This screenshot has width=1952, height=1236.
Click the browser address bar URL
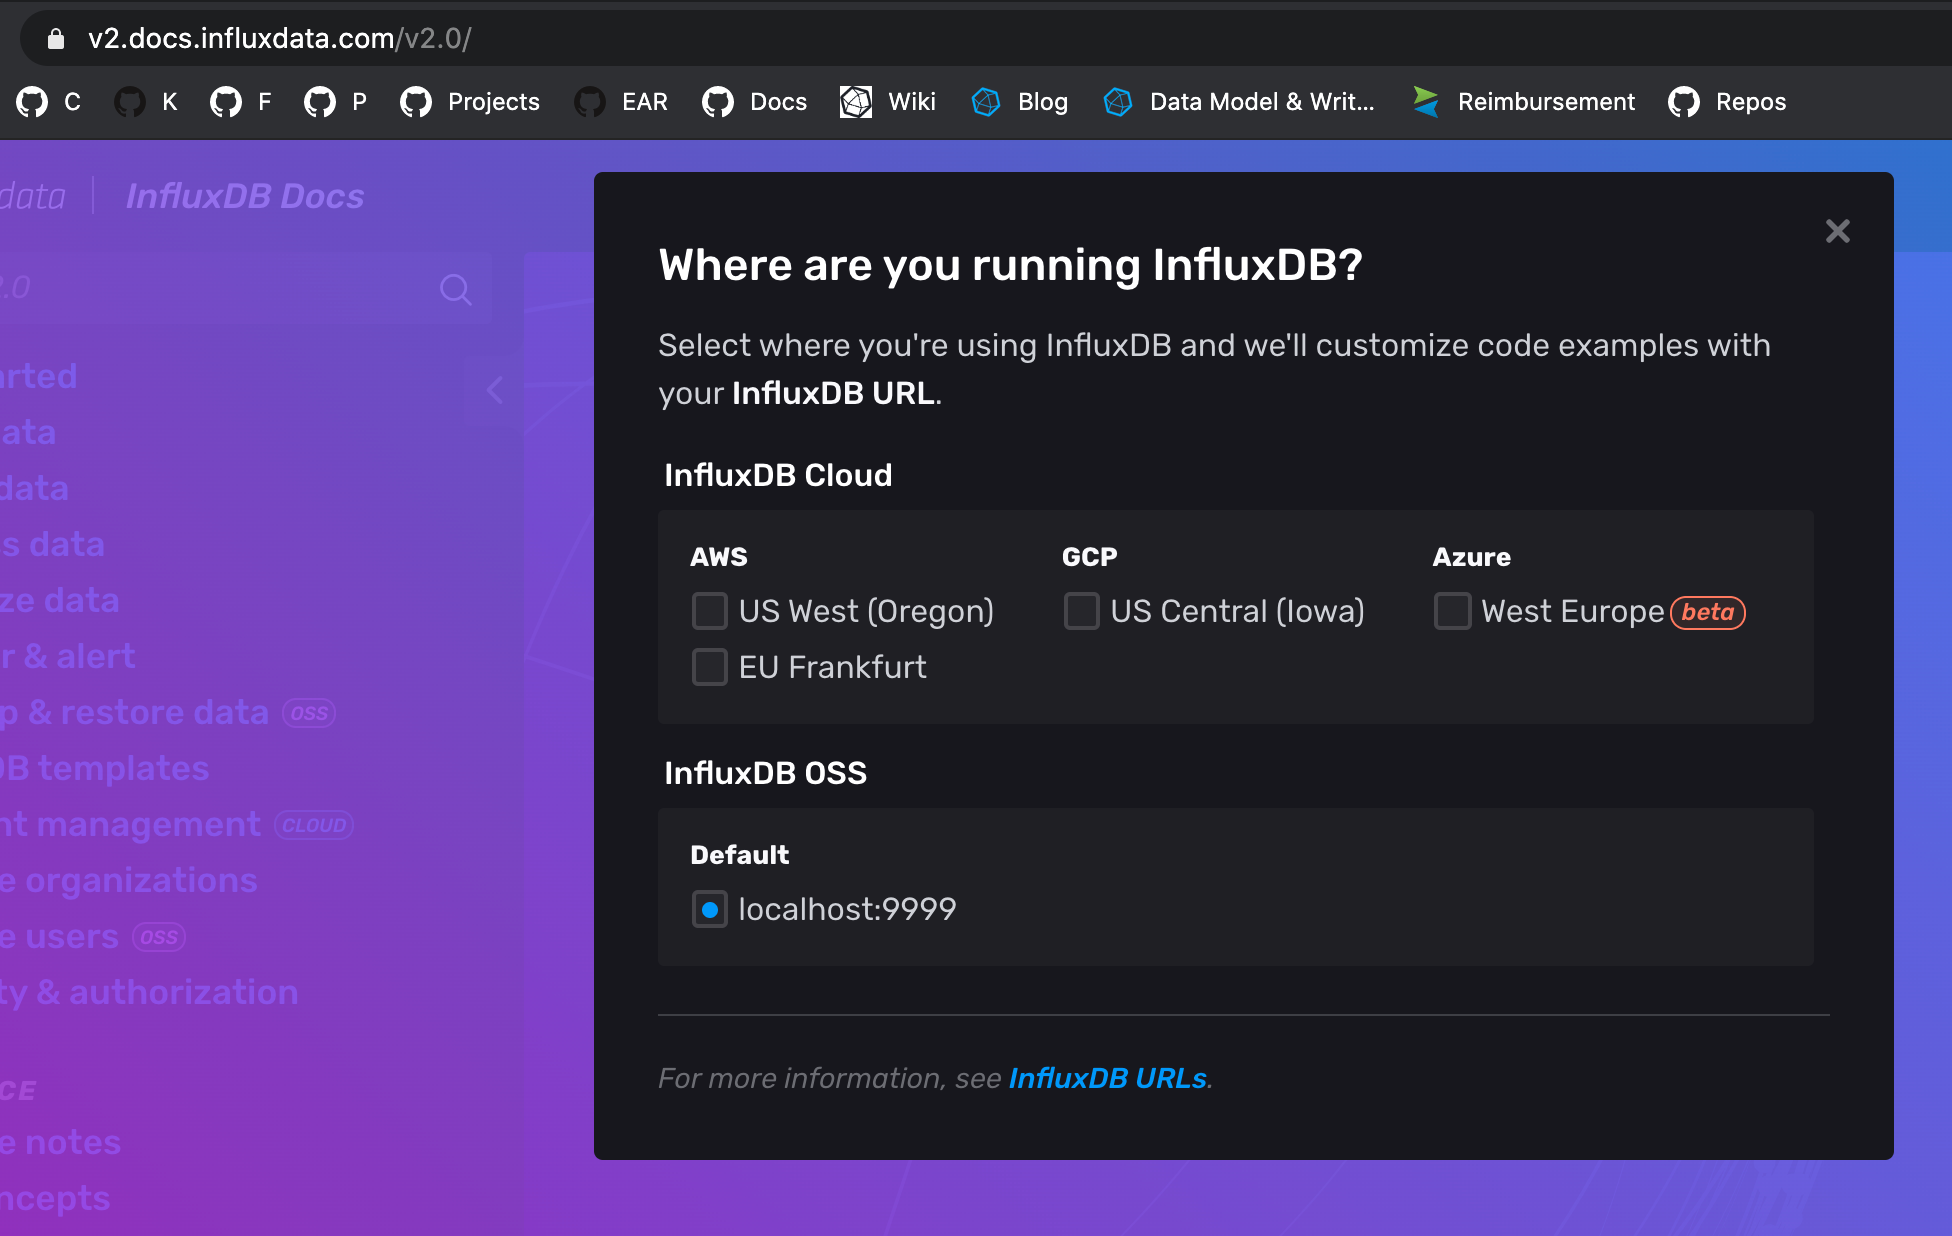279,39
